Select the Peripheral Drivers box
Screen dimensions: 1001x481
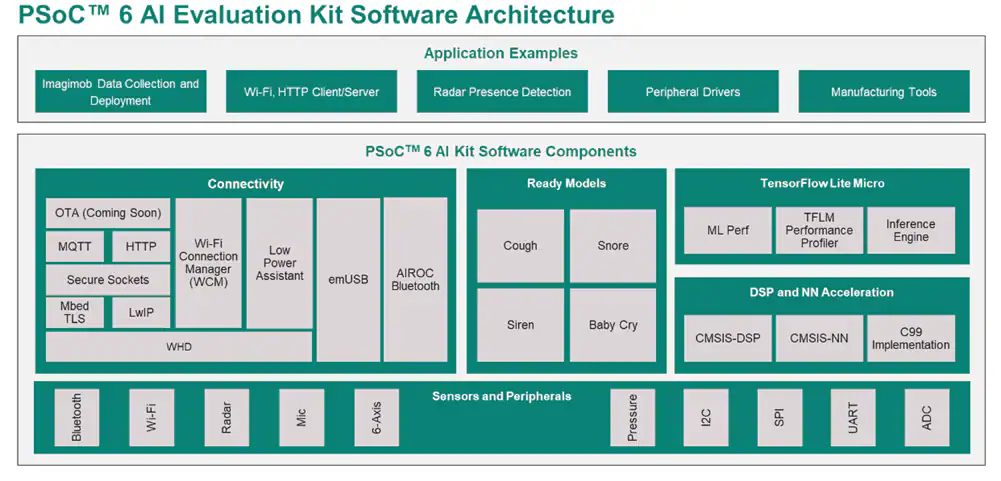coord(693,91)
